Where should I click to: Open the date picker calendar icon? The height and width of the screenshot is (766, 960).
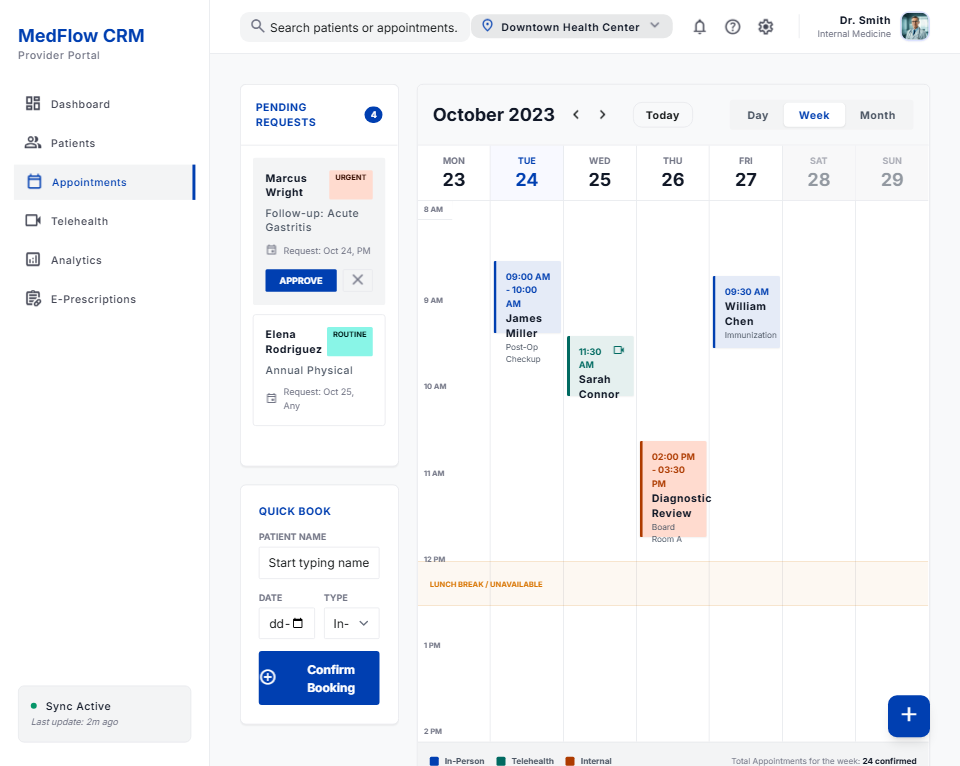click(298, 623)
